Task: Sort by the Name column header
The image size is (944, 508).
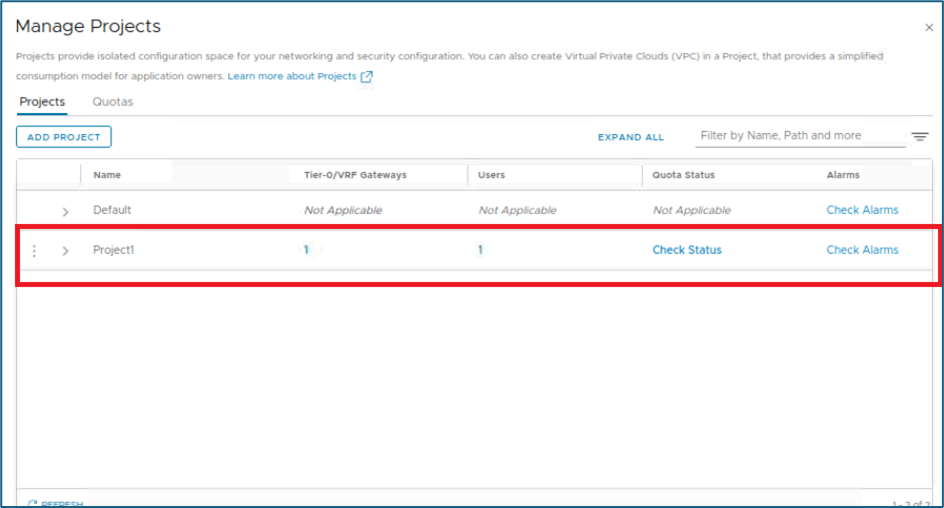Action: pyautogui.click(x=107, y=175)
